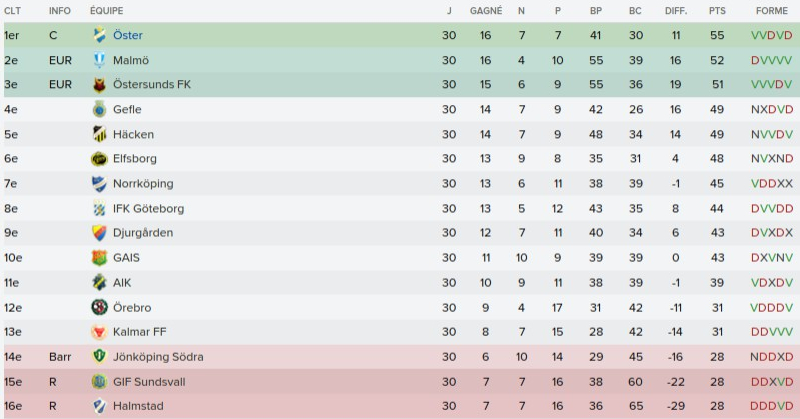Click the GIF Sundsvall club badge

pos(99,382)
